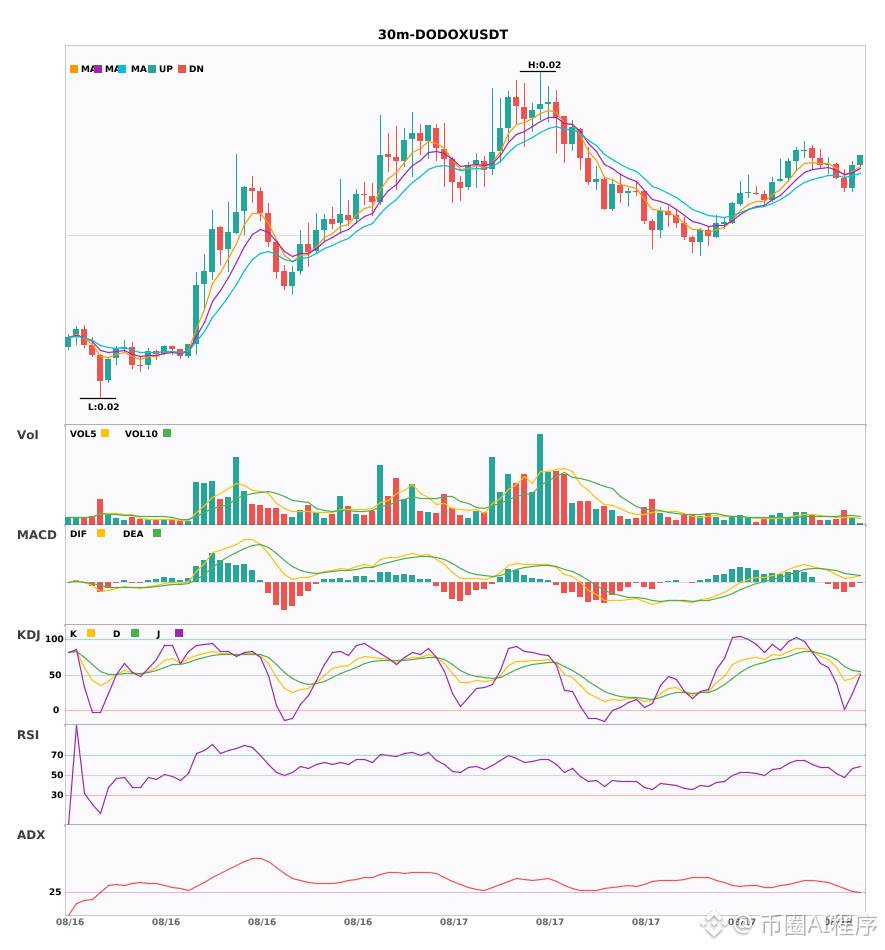Click the 30 axis value in RSI
The image size is (885, 950).
click(x=57, y=795)
